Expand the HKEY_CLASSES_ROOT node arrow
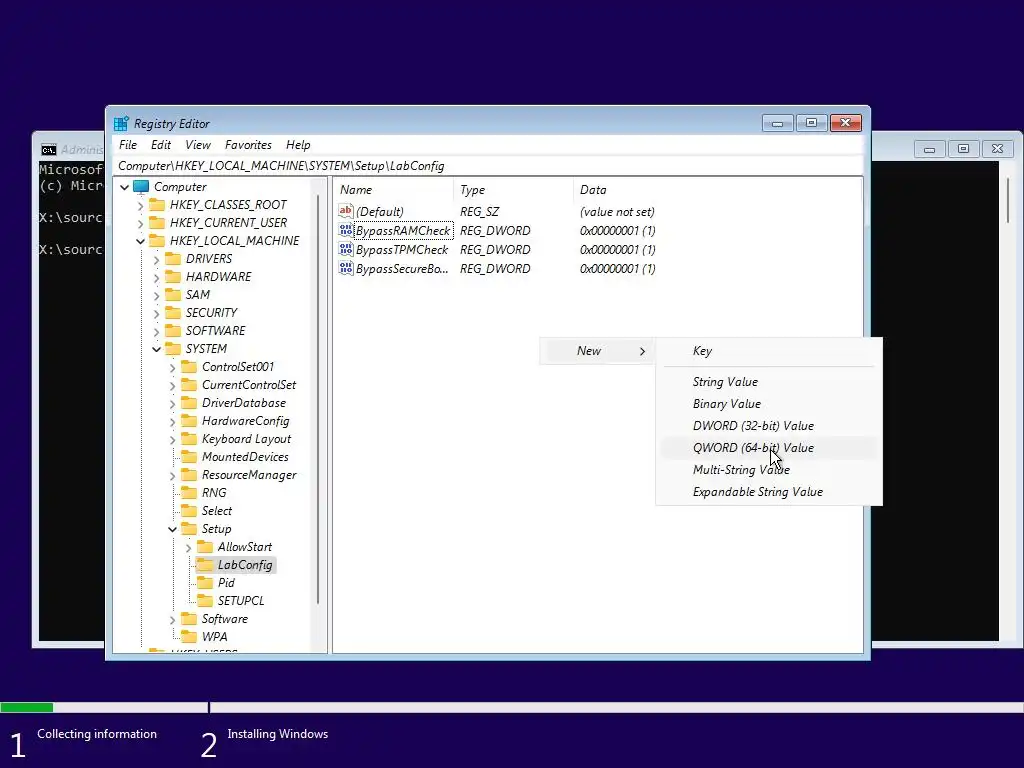Viewport: 1024px width, 768px height. pos(140,205)
